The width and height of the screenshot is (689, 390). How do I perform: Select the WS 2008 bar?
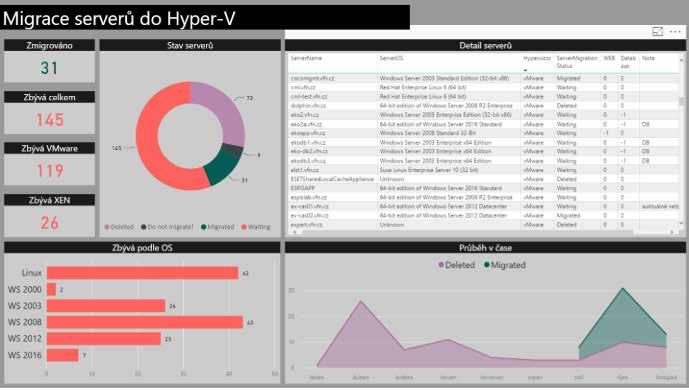145,322
